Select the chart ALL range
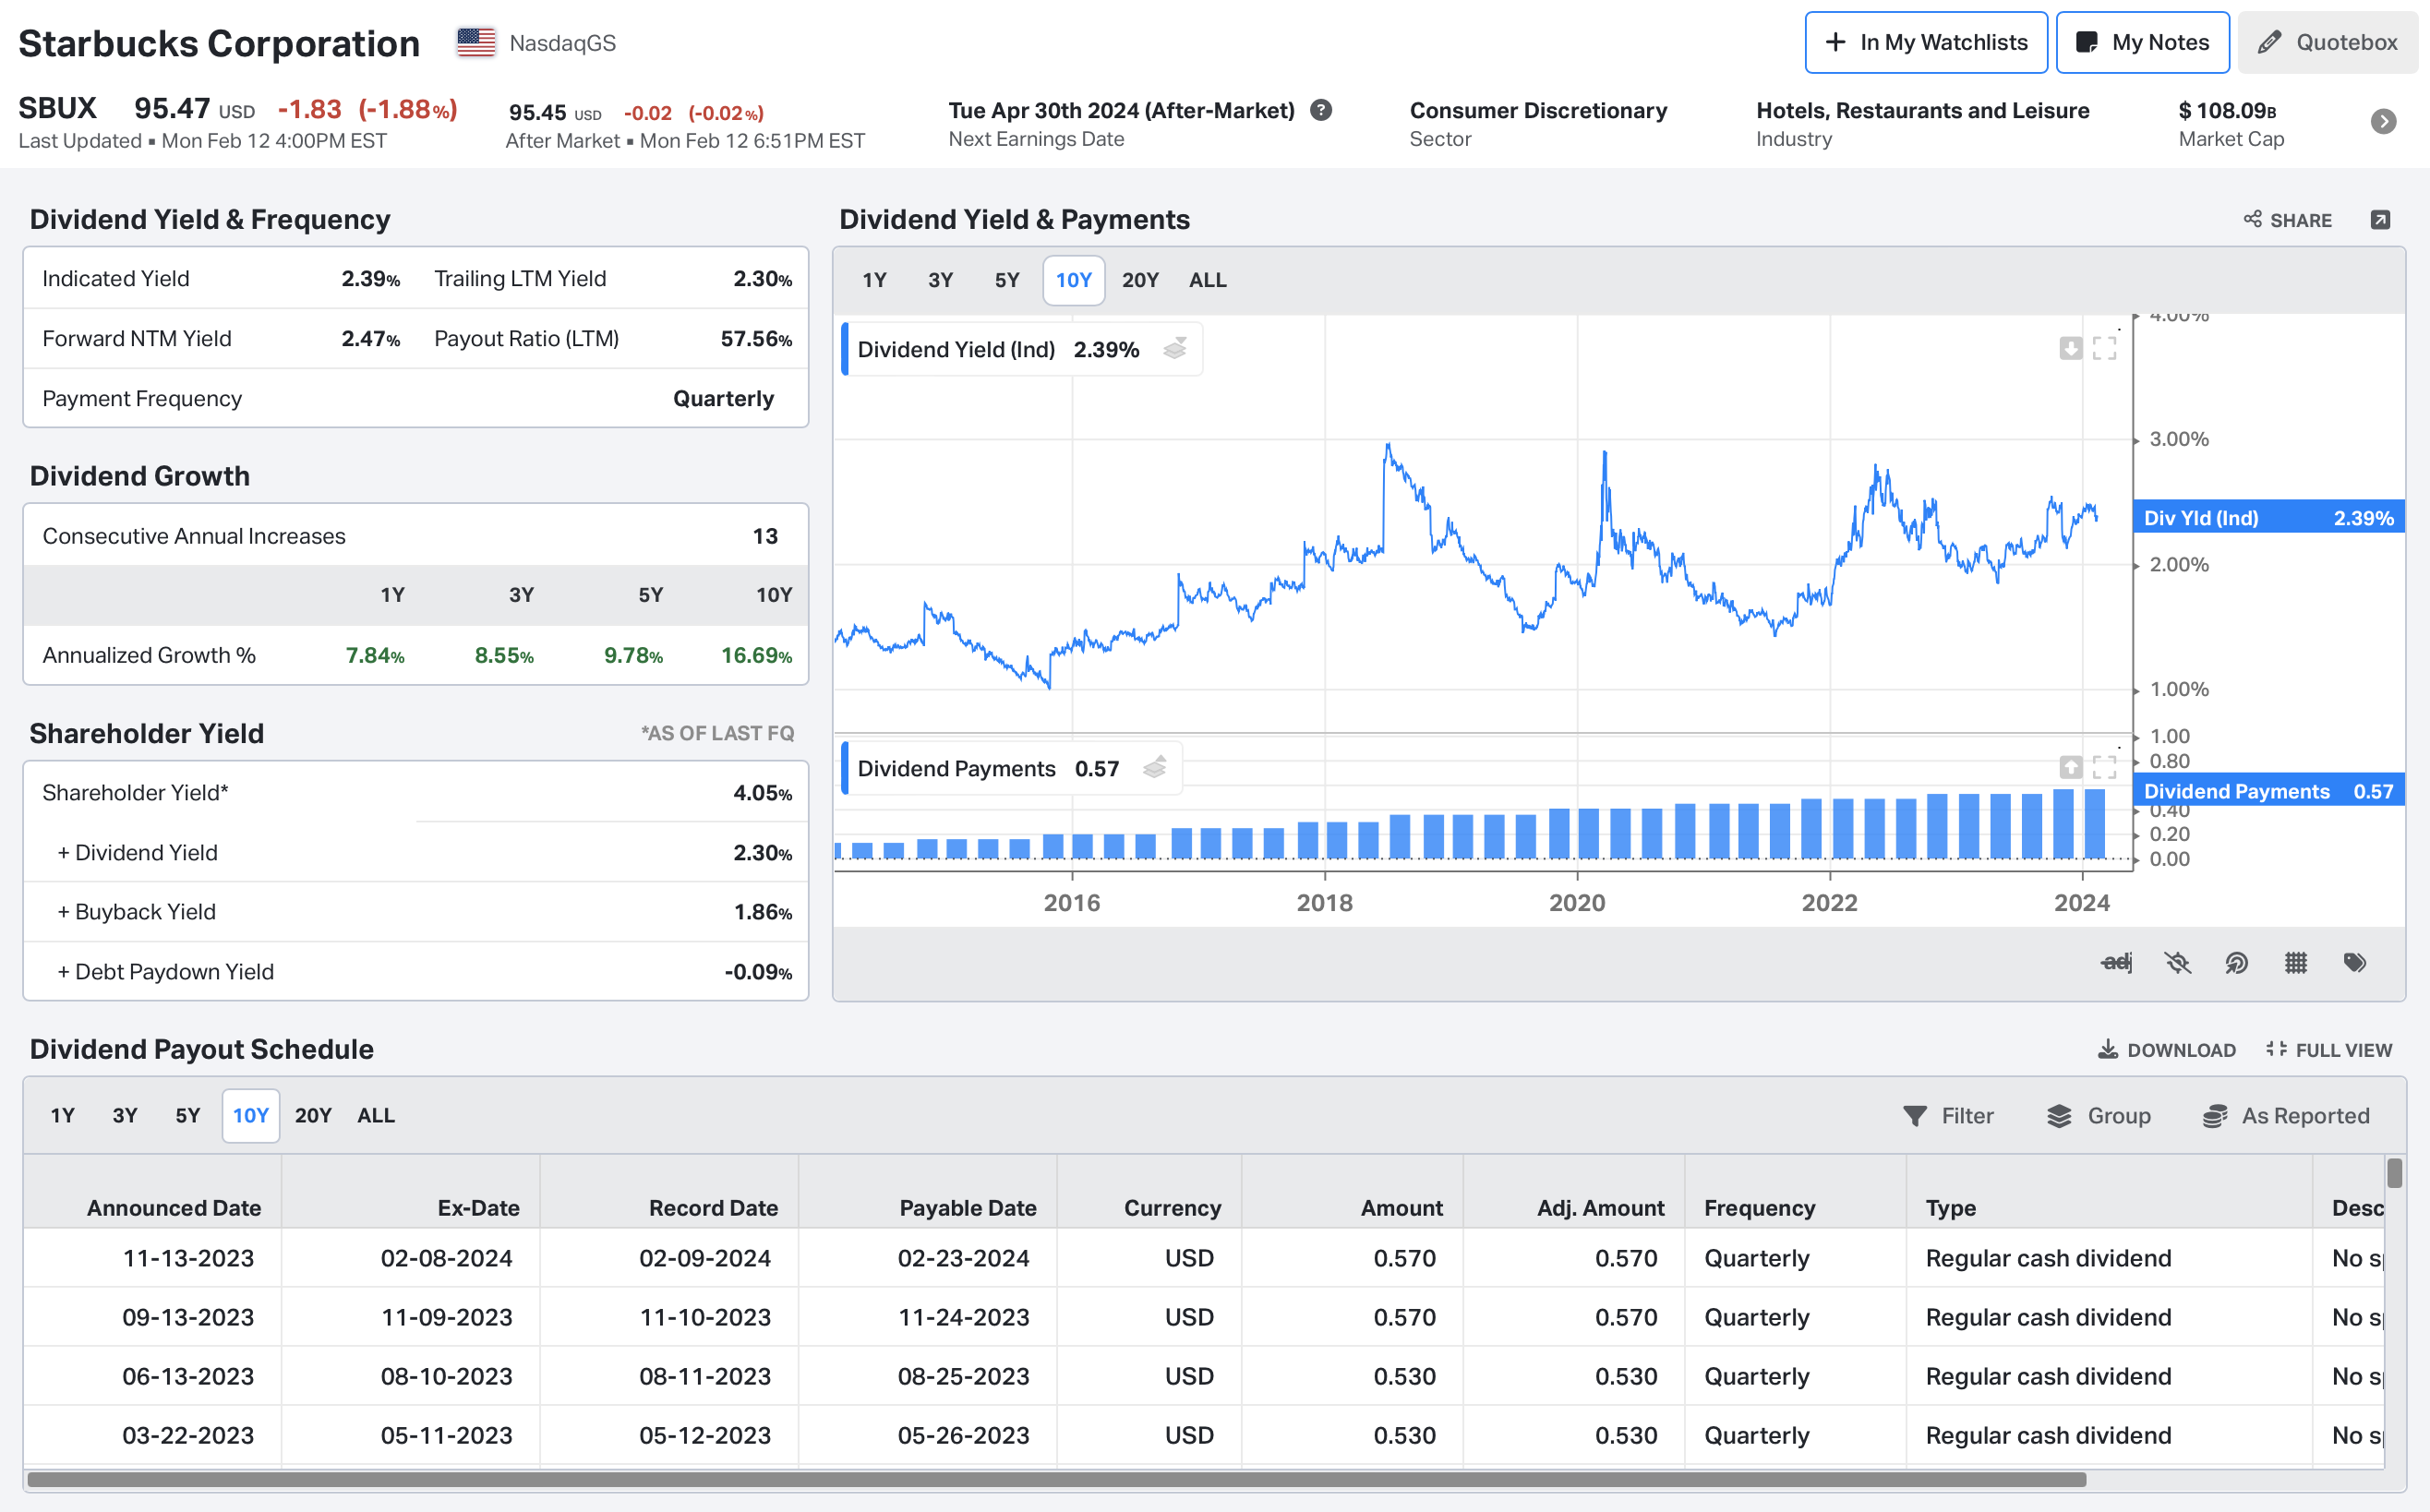Viewport: 2430px width, 1512px height. tap(1207, 280)
